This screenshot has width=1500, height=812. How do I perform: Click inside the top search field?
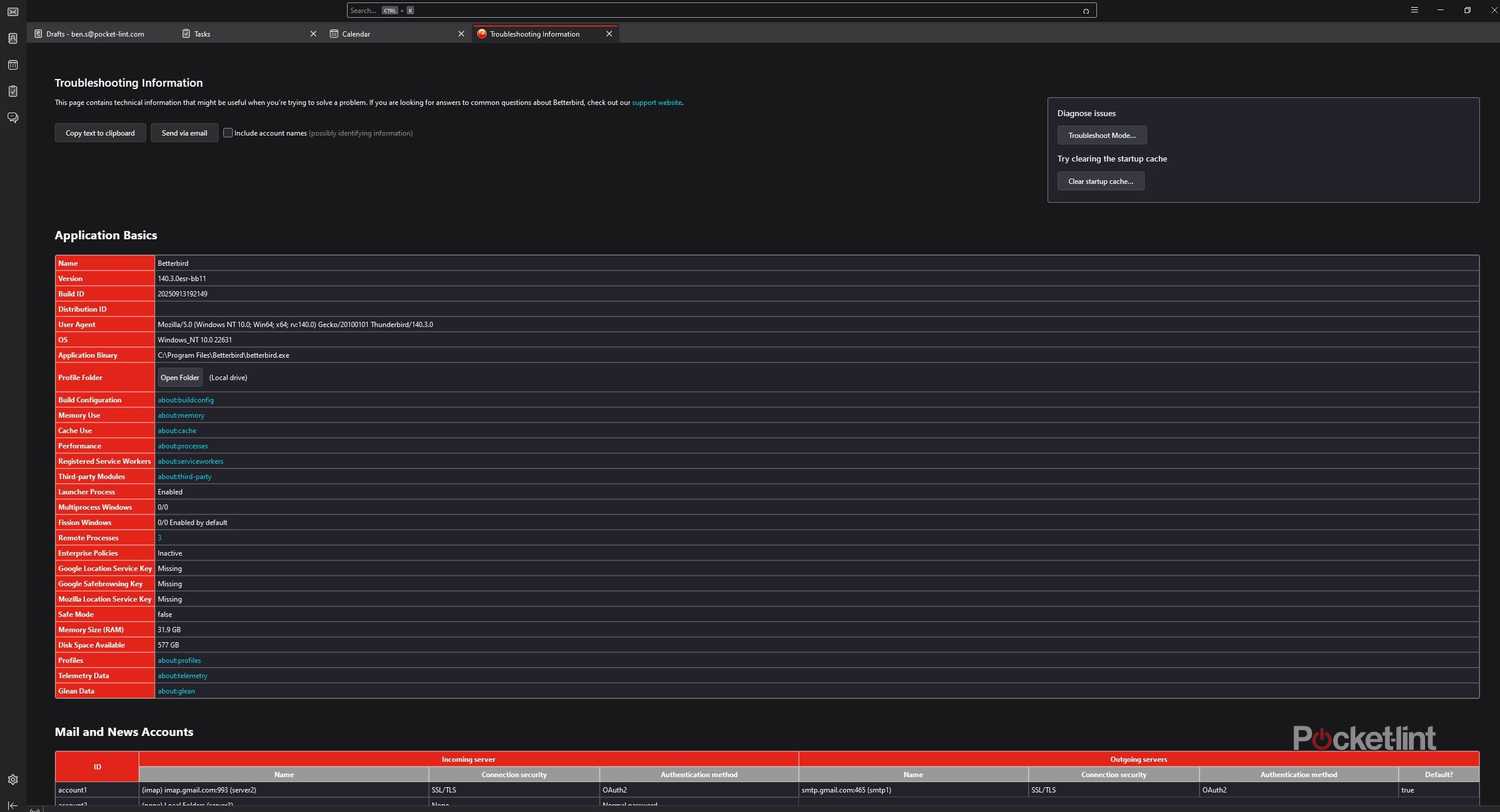[700, 10]
